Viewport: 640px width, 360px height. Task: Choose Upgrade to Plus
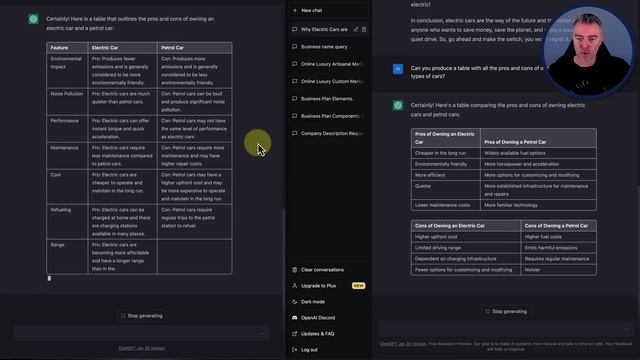click(329, 286)
